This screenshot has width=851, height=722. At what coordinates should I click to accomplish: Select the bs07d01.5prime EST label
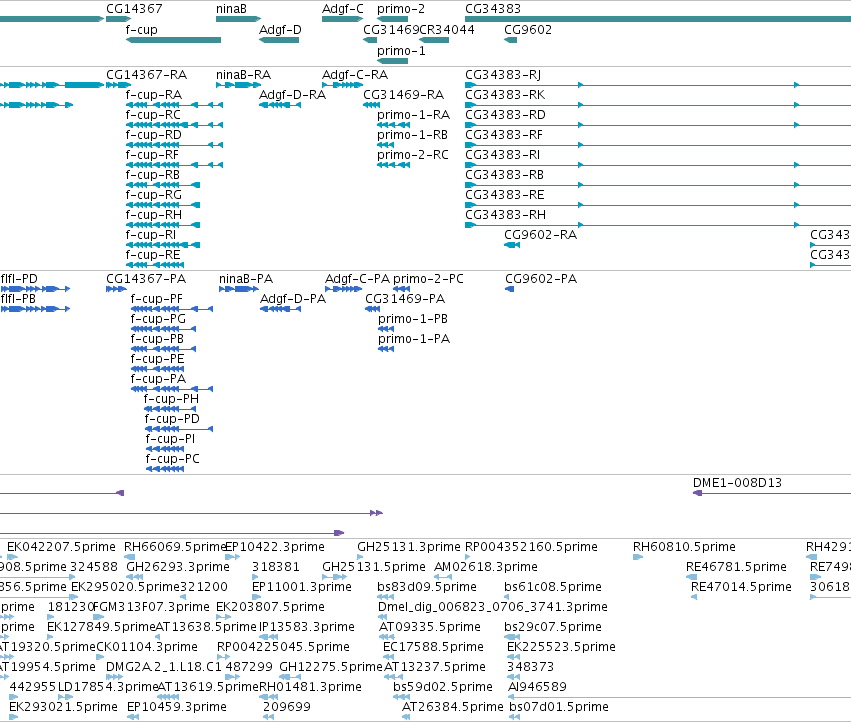pyautogui.click(x=559, y=707)
